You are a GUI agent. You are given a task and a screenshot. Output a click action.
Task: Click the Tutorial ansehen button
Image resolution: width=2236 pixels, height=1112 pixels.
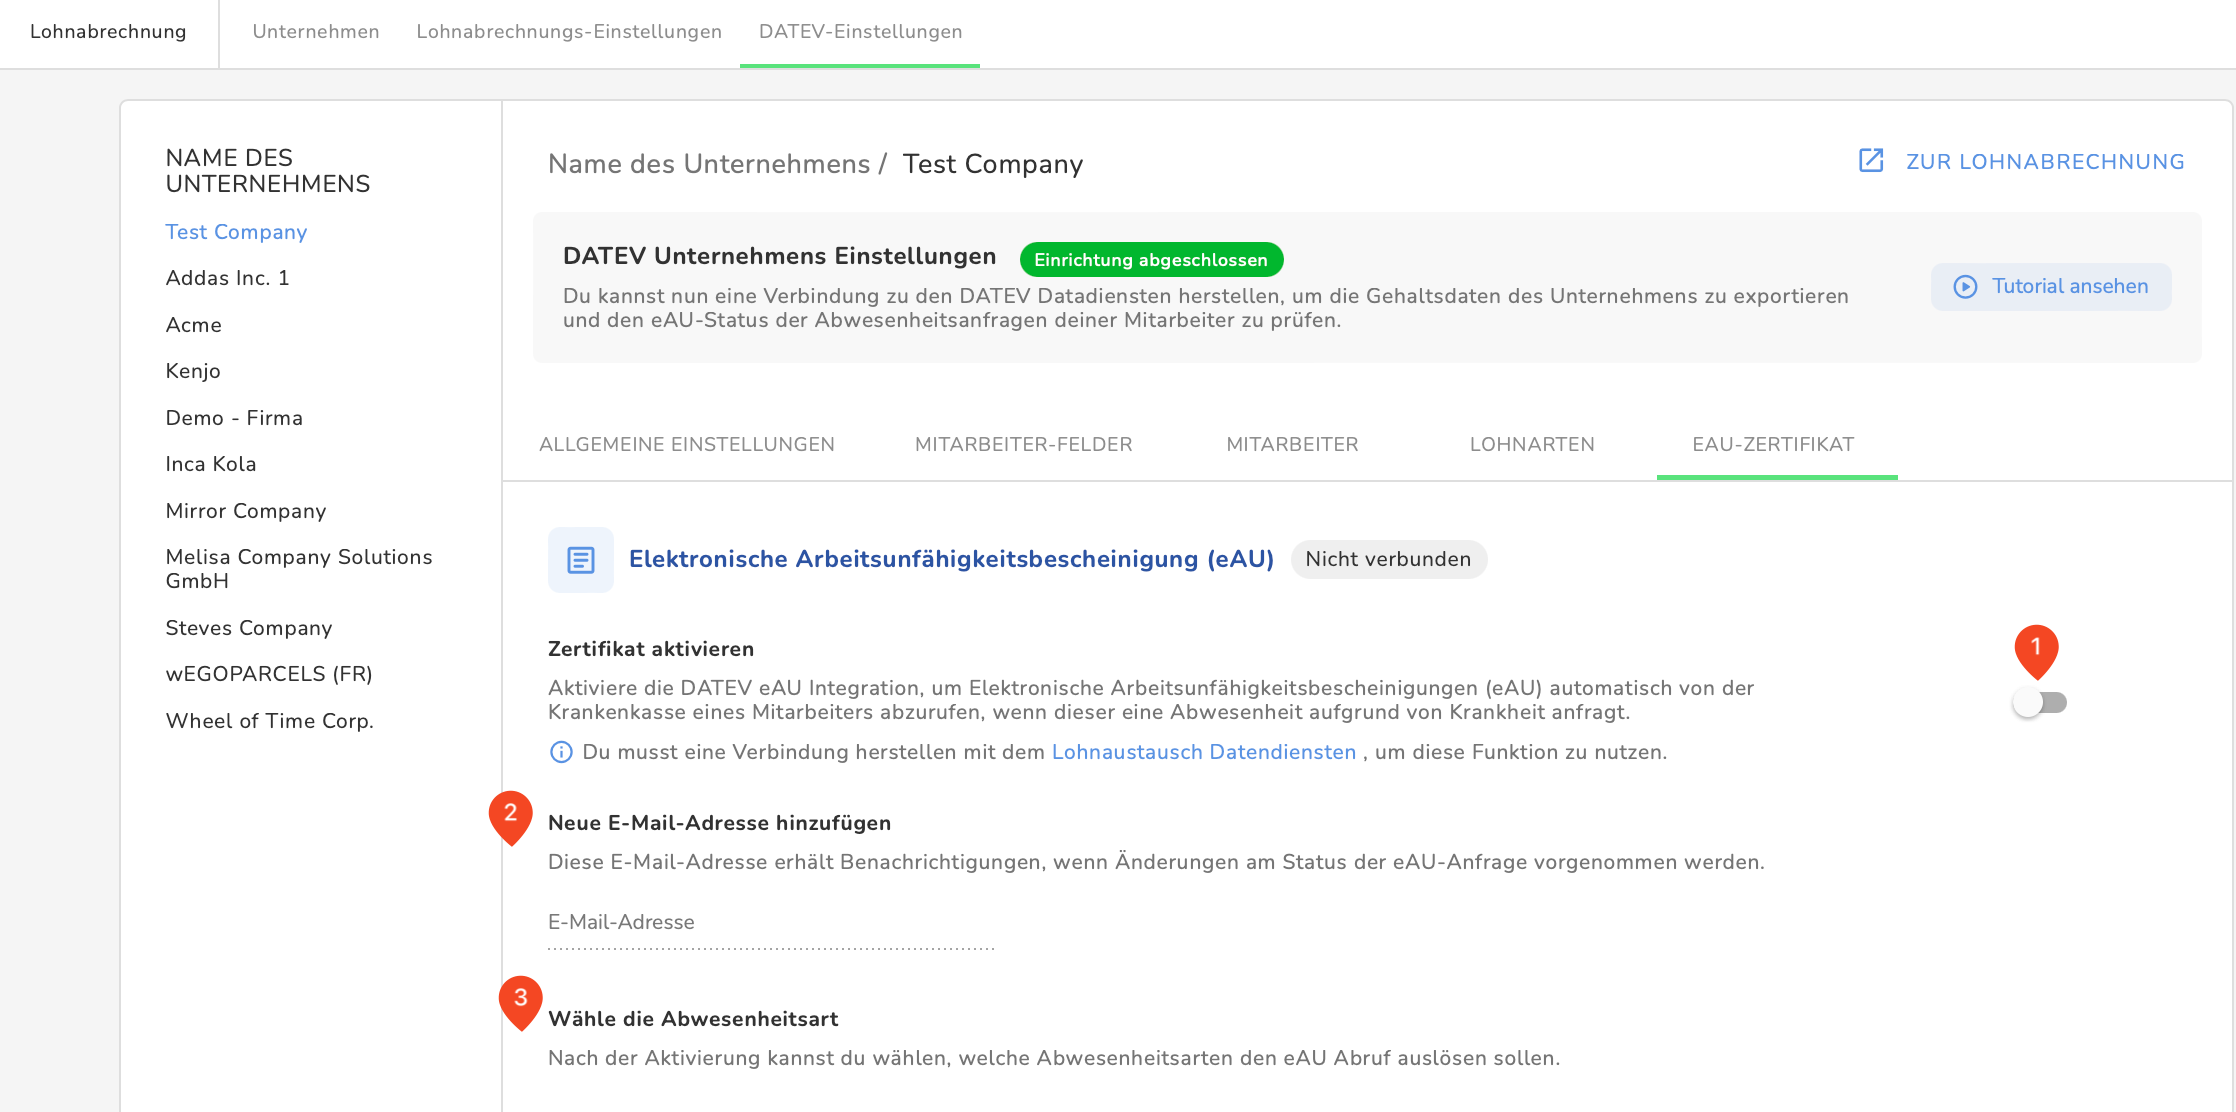click(x=2050, y=287)
